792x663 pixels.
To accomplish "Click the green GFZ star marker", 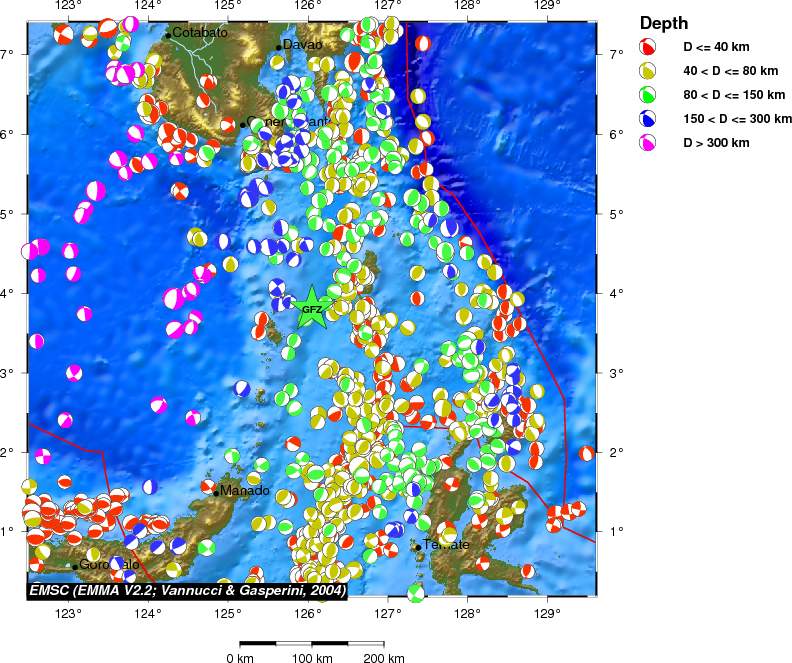I will (312, 309).
